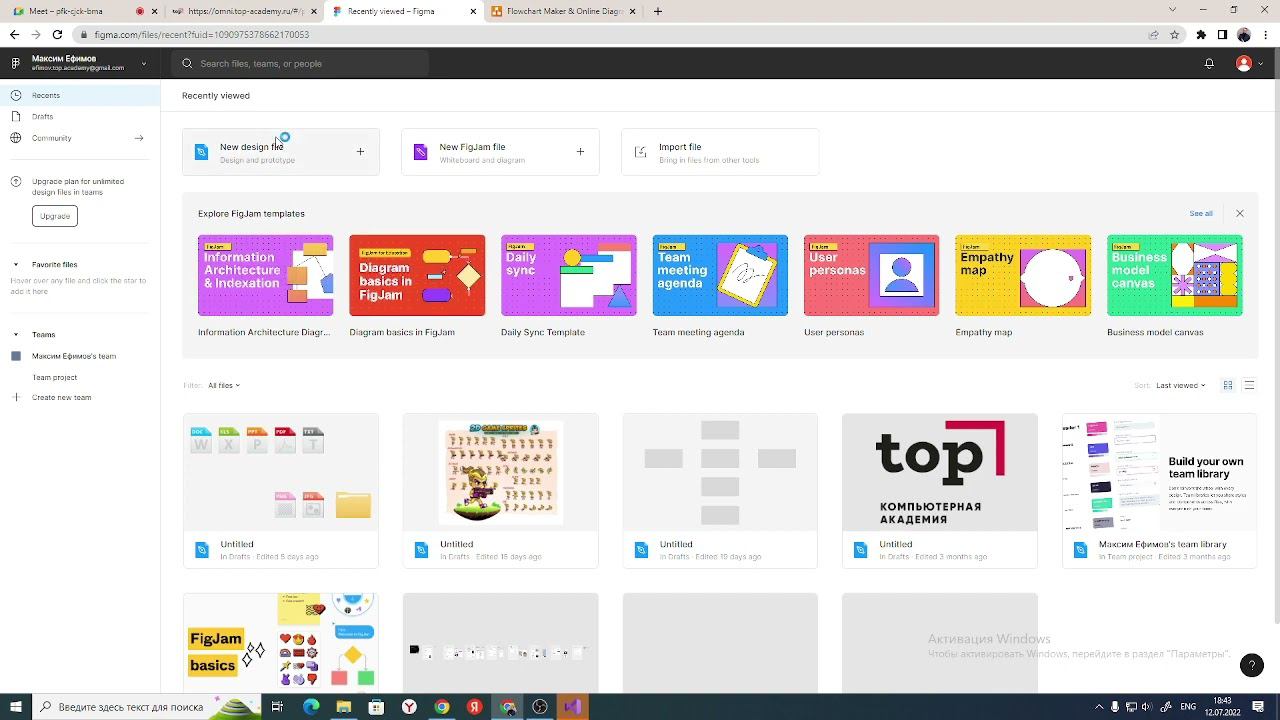The image size is (1280, 720).
Task: Open Максим Ефимов's team library file
Action: 1159,491
